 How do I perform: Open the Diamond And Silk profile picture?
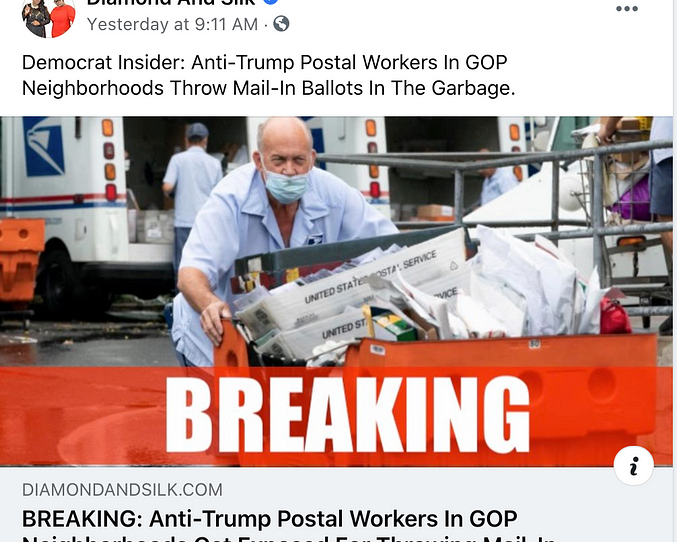click(49, 18)
